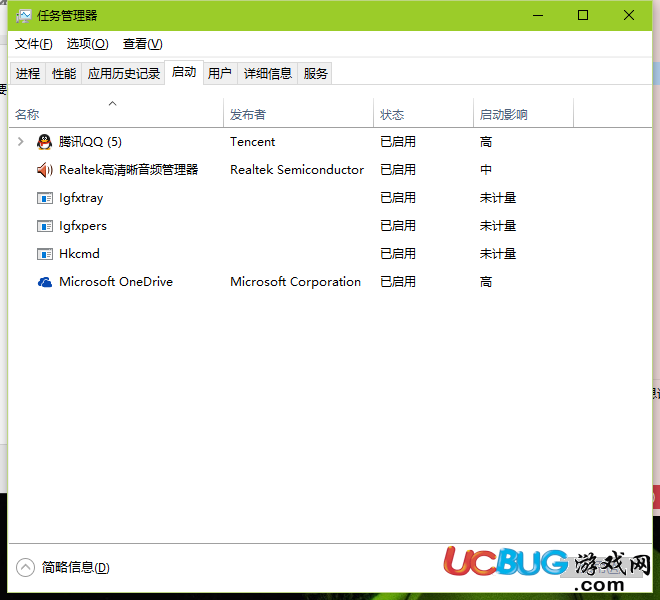The image size is (660, 600).
Task: Click the Hkcmd program icon
Action: 45,254
